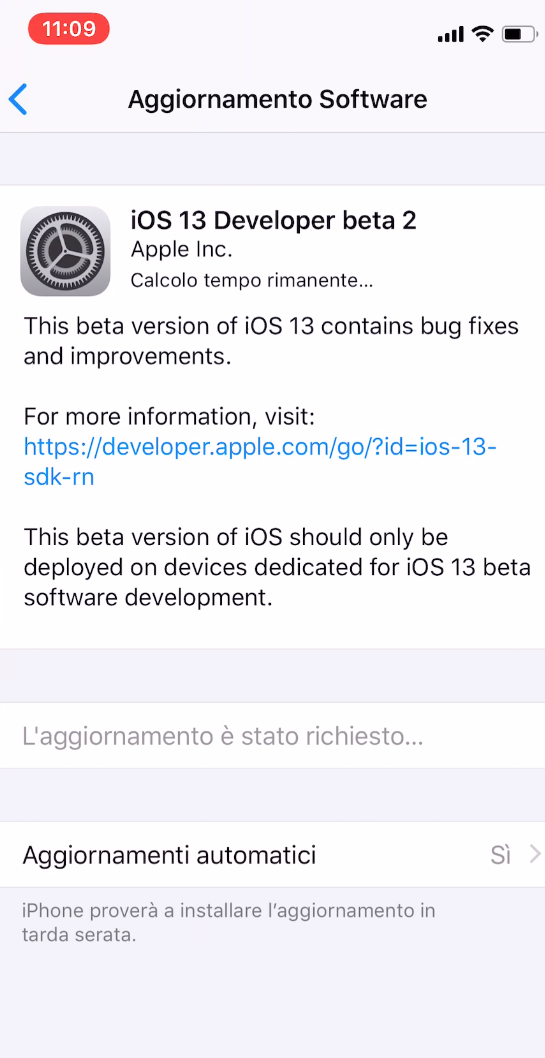
Task: Click the chevron next to Sì
Action: 535,855
